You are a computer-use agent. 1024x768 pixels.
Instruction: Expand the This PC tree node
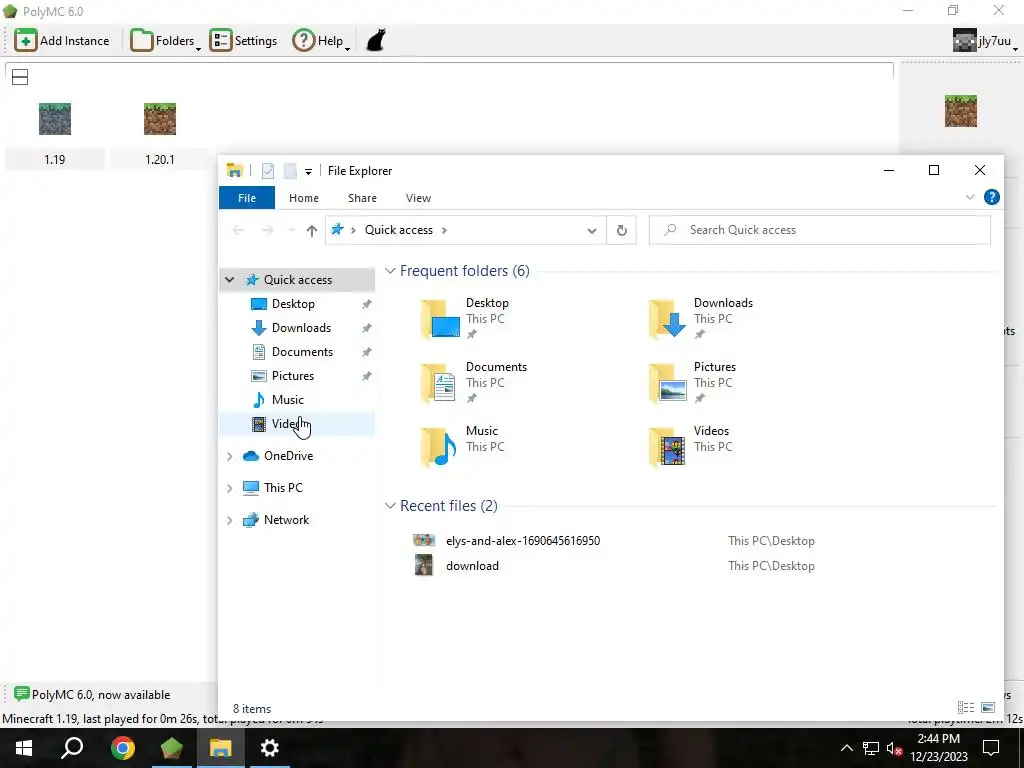pyautogui.click(x=229, y=488)
